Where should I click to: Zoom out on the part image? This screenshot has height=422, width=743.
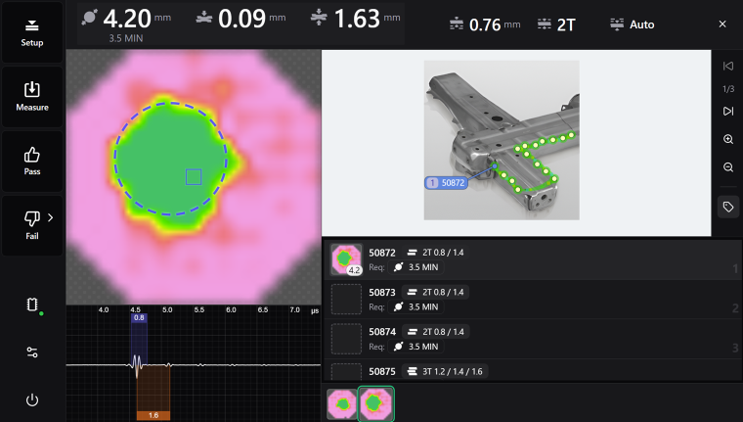pos(728,167)
